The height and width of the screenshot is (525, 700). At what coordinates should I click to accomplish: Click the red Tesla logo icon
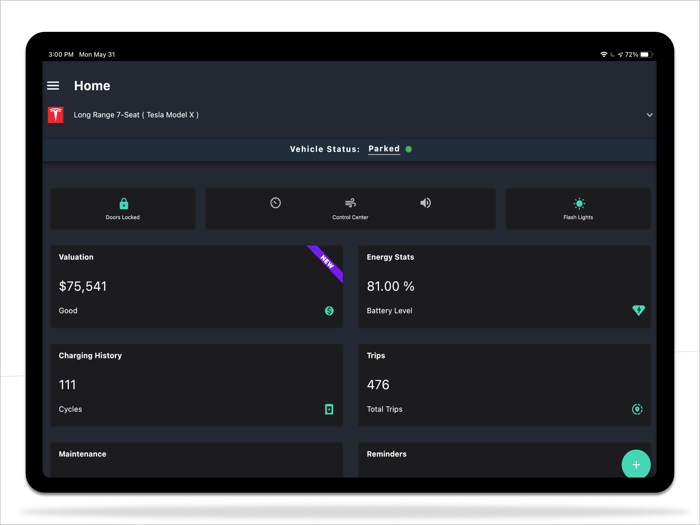[x=56, y=115]
